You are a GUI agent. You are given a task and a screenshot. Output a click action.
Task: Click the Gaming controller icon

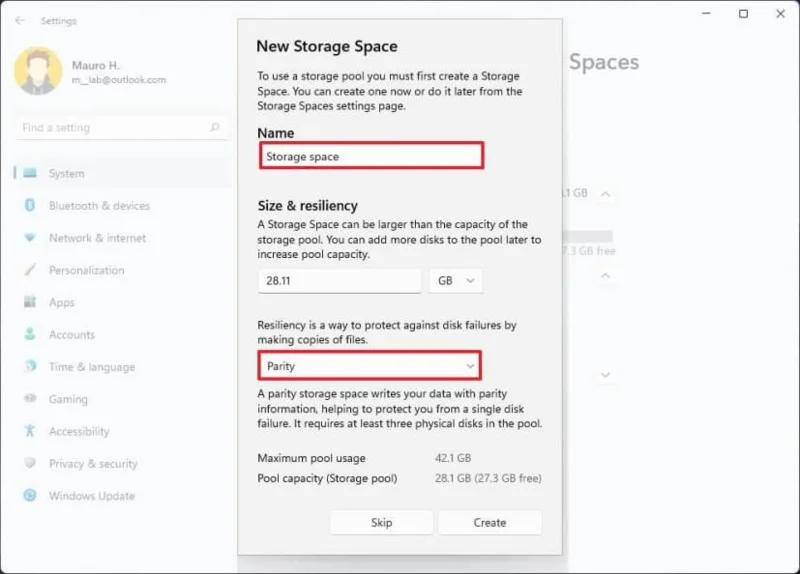click(30, 398)
